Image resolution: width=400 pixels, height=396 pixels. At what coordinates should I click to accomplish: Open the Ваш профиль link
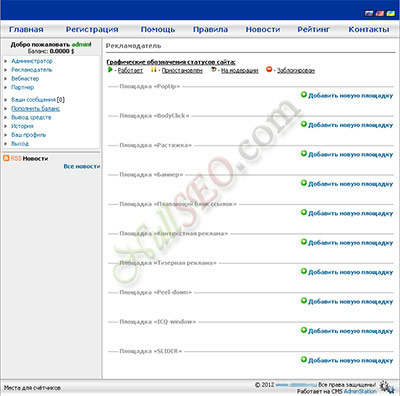tap(29, 135)
